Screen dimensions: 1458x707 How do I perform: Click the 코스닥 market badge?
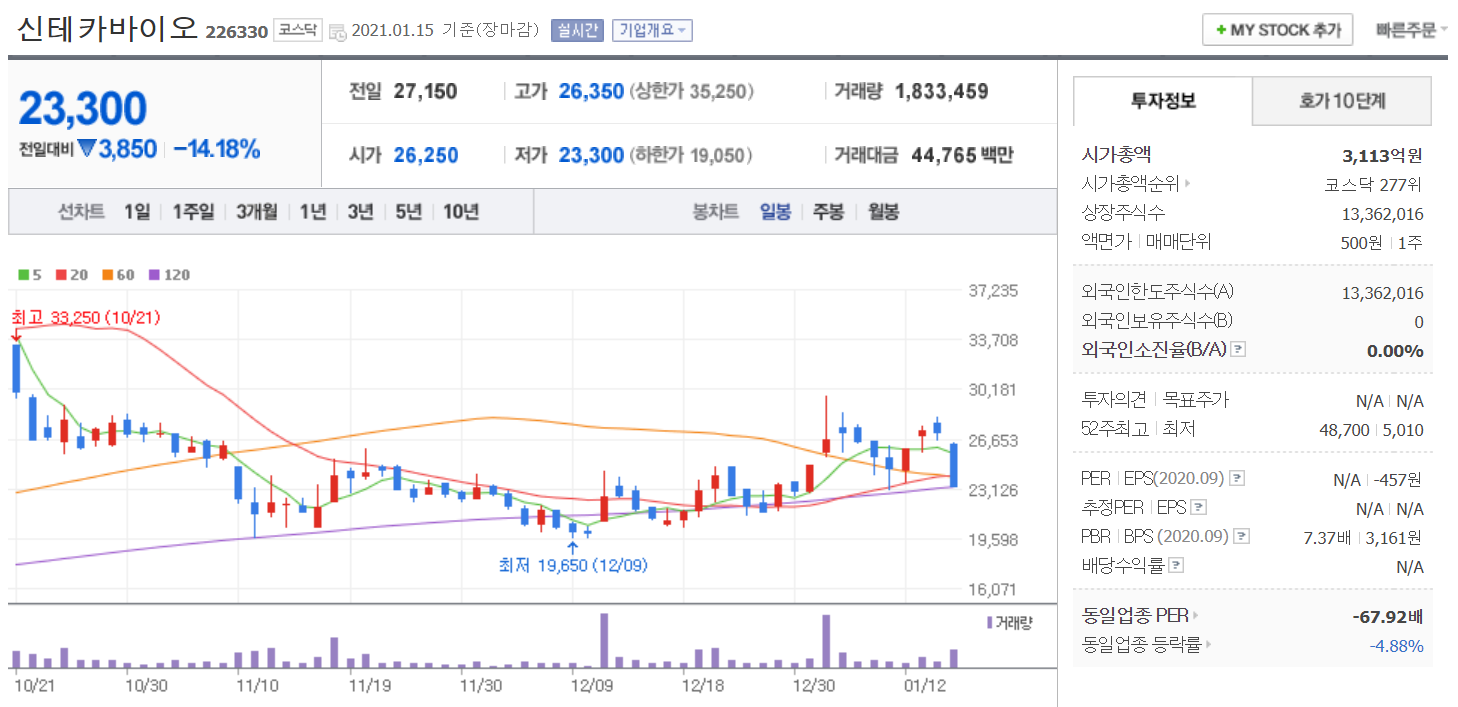click(297, 30)
